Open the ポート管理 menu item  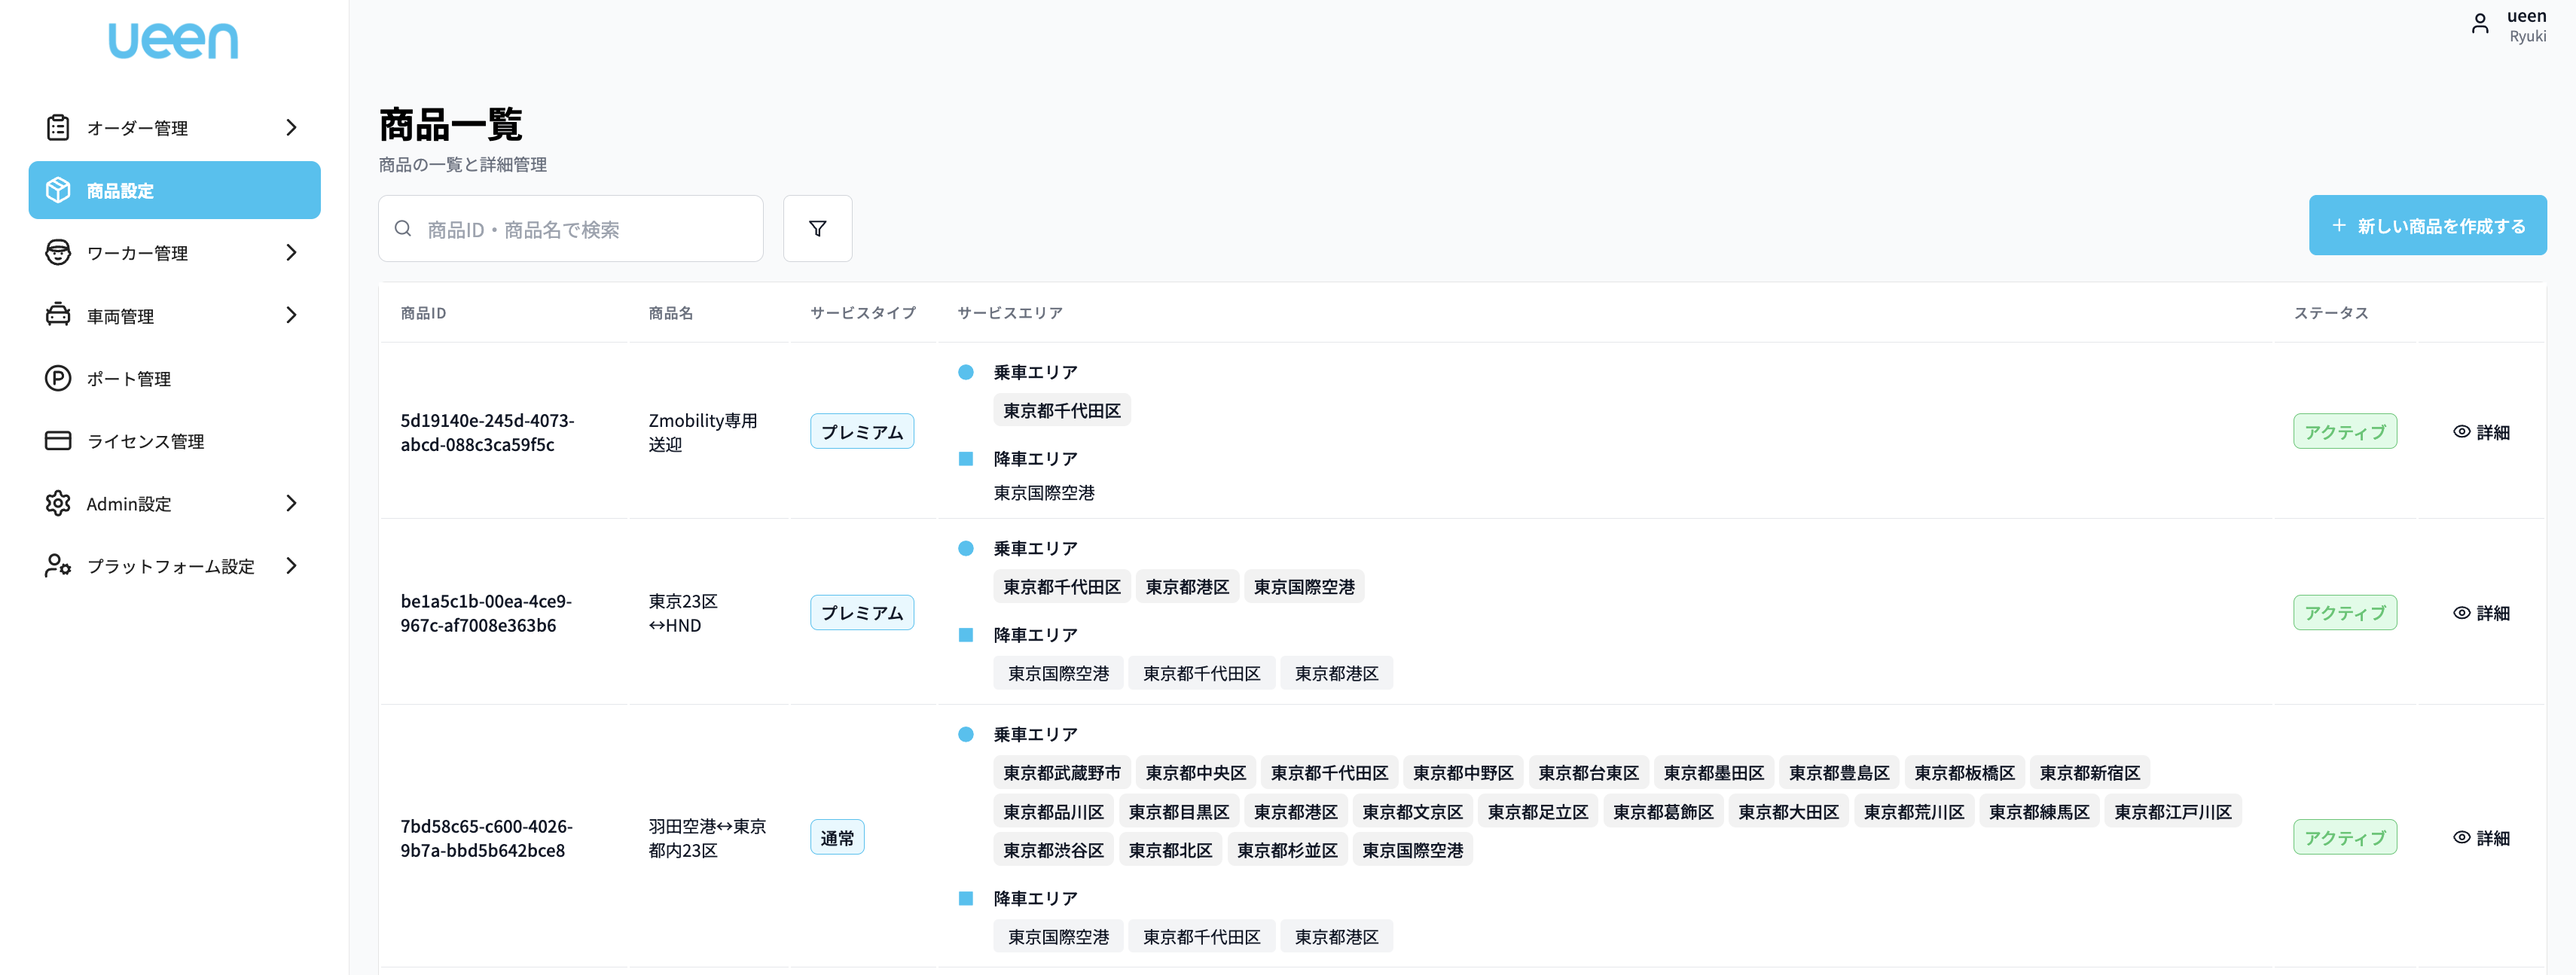[128, 379]
